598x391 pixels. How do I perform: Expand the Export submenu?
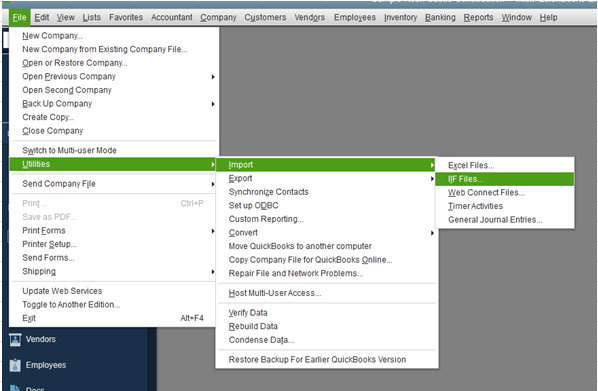click(327, 179)
